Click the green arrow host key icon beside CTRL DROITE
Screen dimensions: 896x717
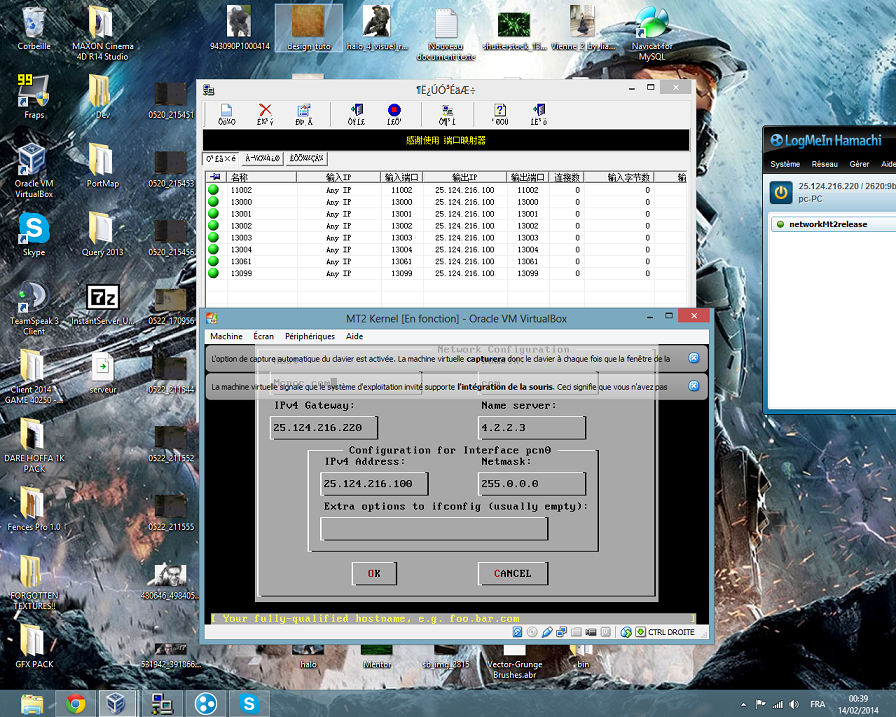(x=641, y=632)
